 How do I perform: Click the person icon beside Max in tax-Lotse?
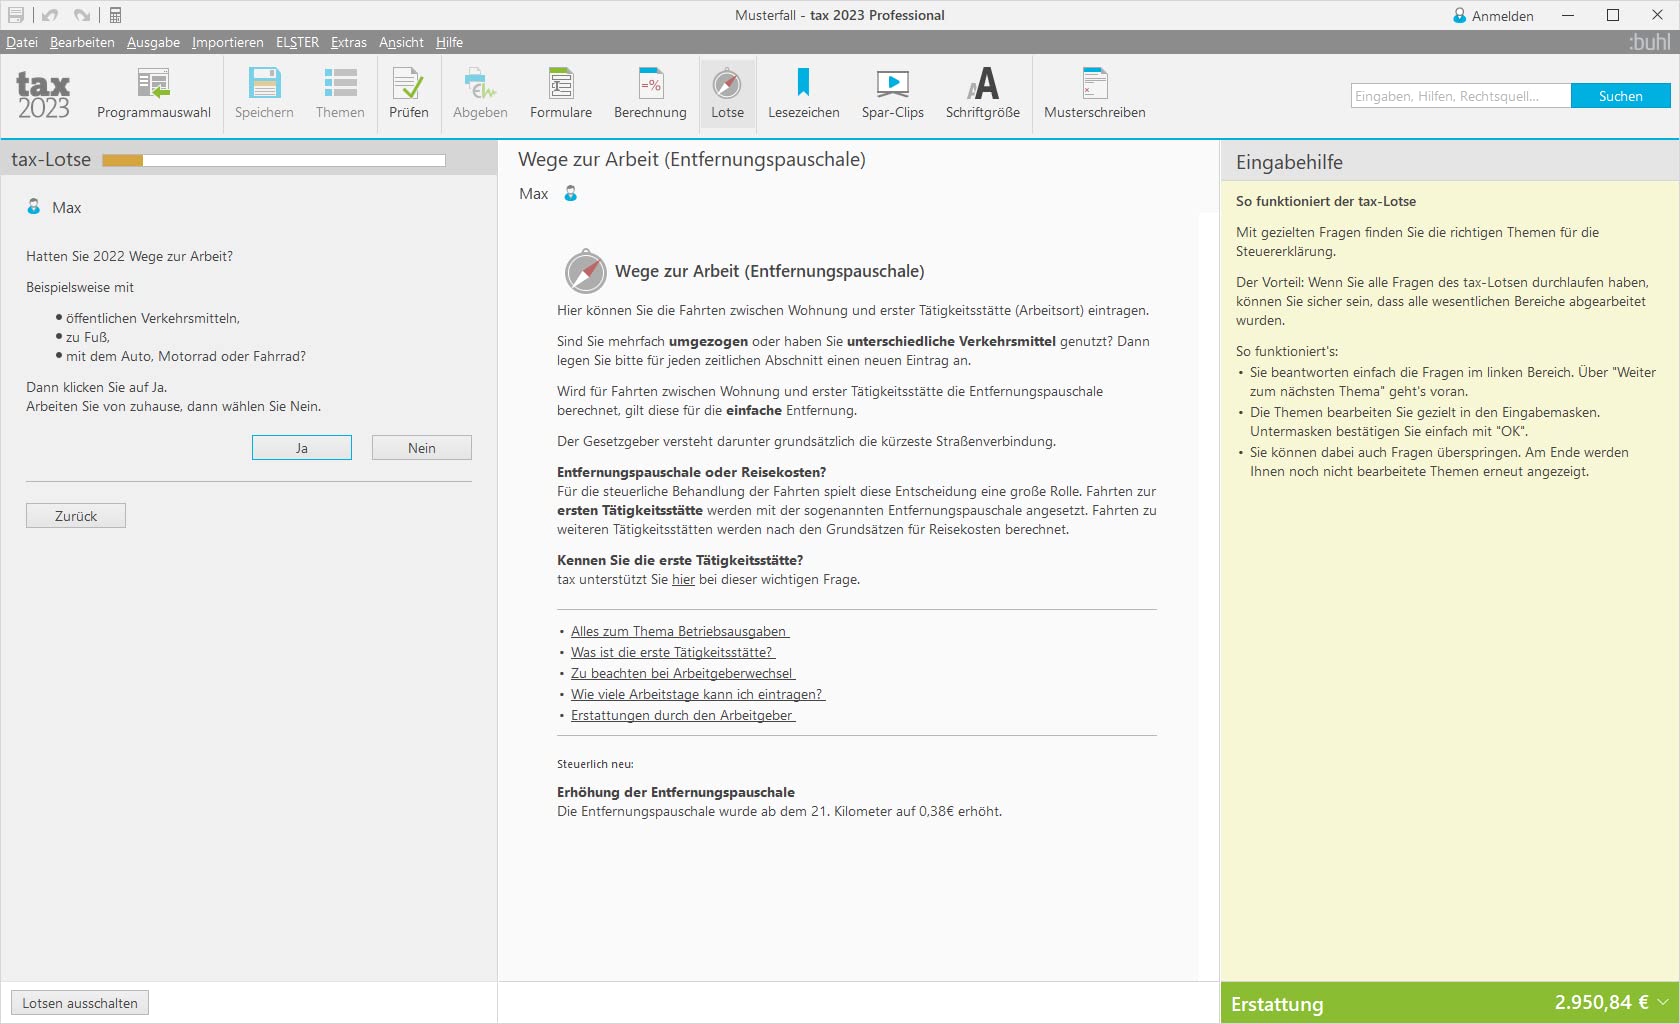(x=34, y=206)
